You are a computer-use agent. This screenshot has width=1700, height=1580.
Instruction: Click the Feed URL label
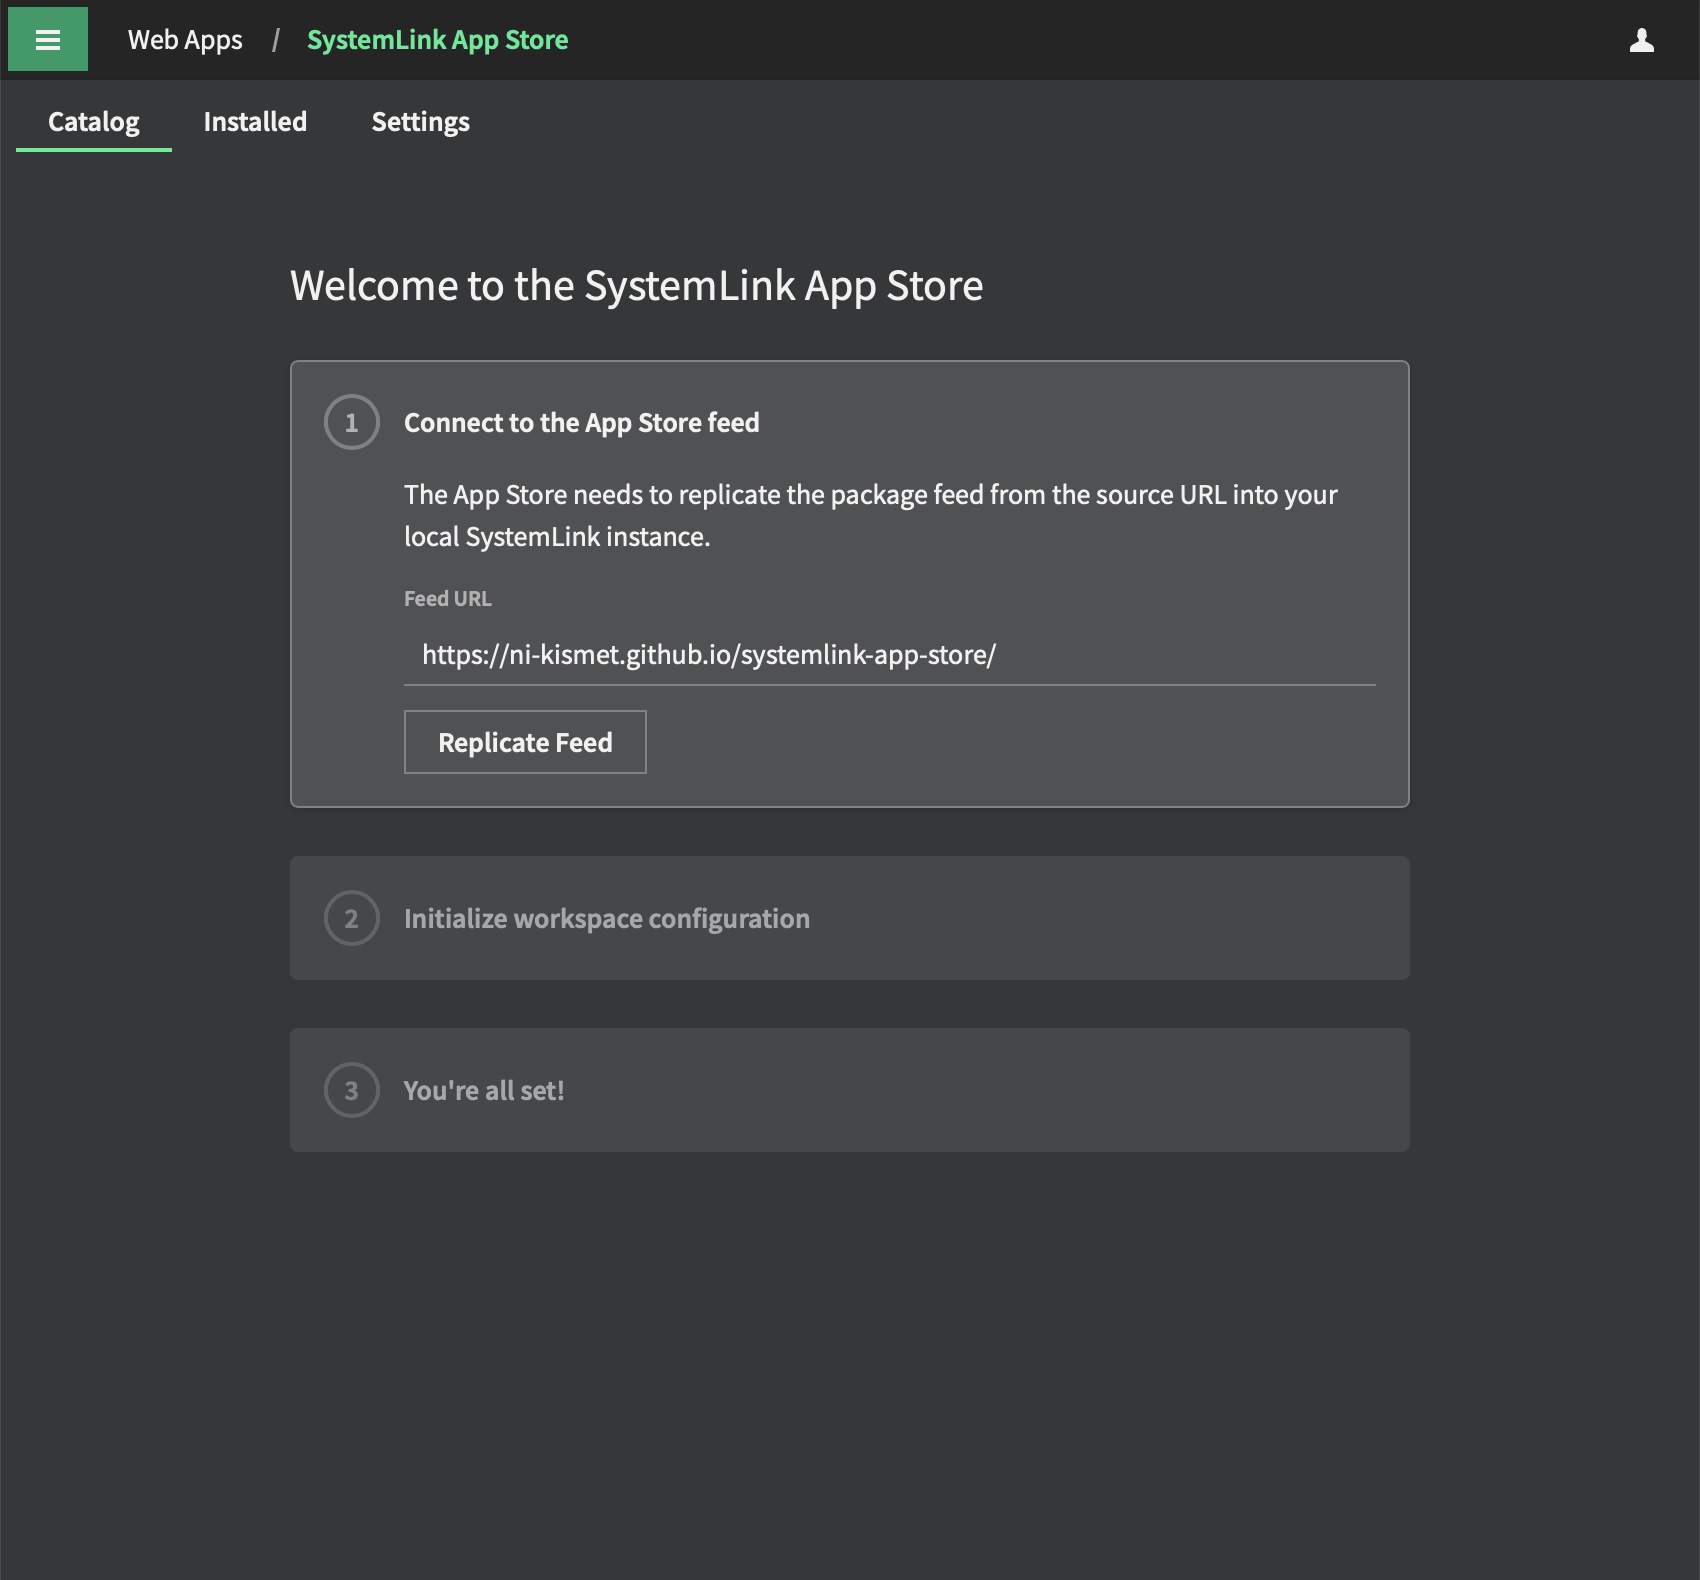coord(448,598)
